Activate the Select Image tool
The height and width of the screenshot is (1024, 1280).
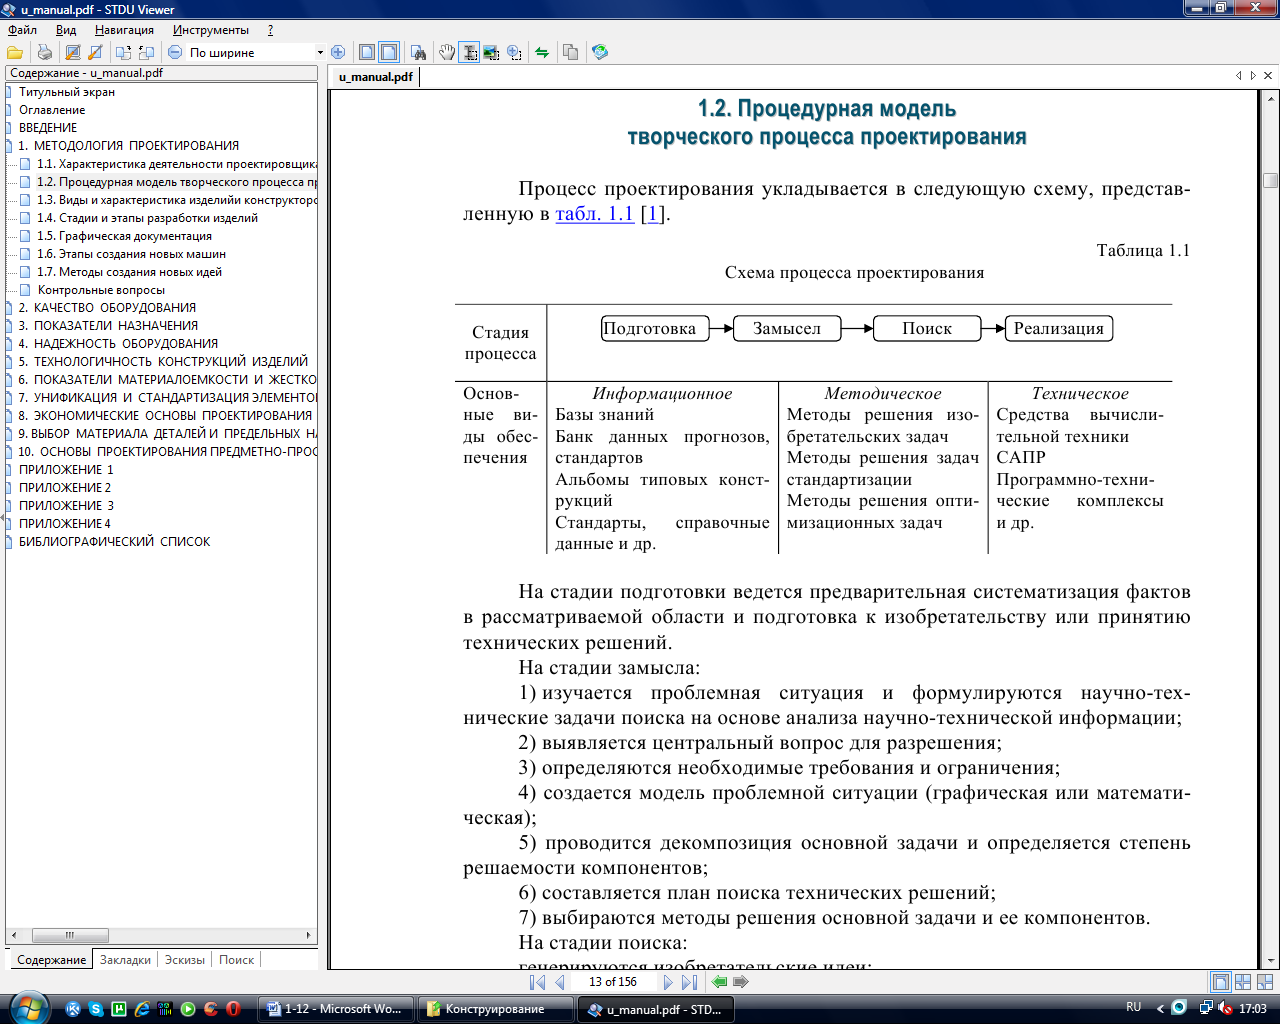coord(491,52)
